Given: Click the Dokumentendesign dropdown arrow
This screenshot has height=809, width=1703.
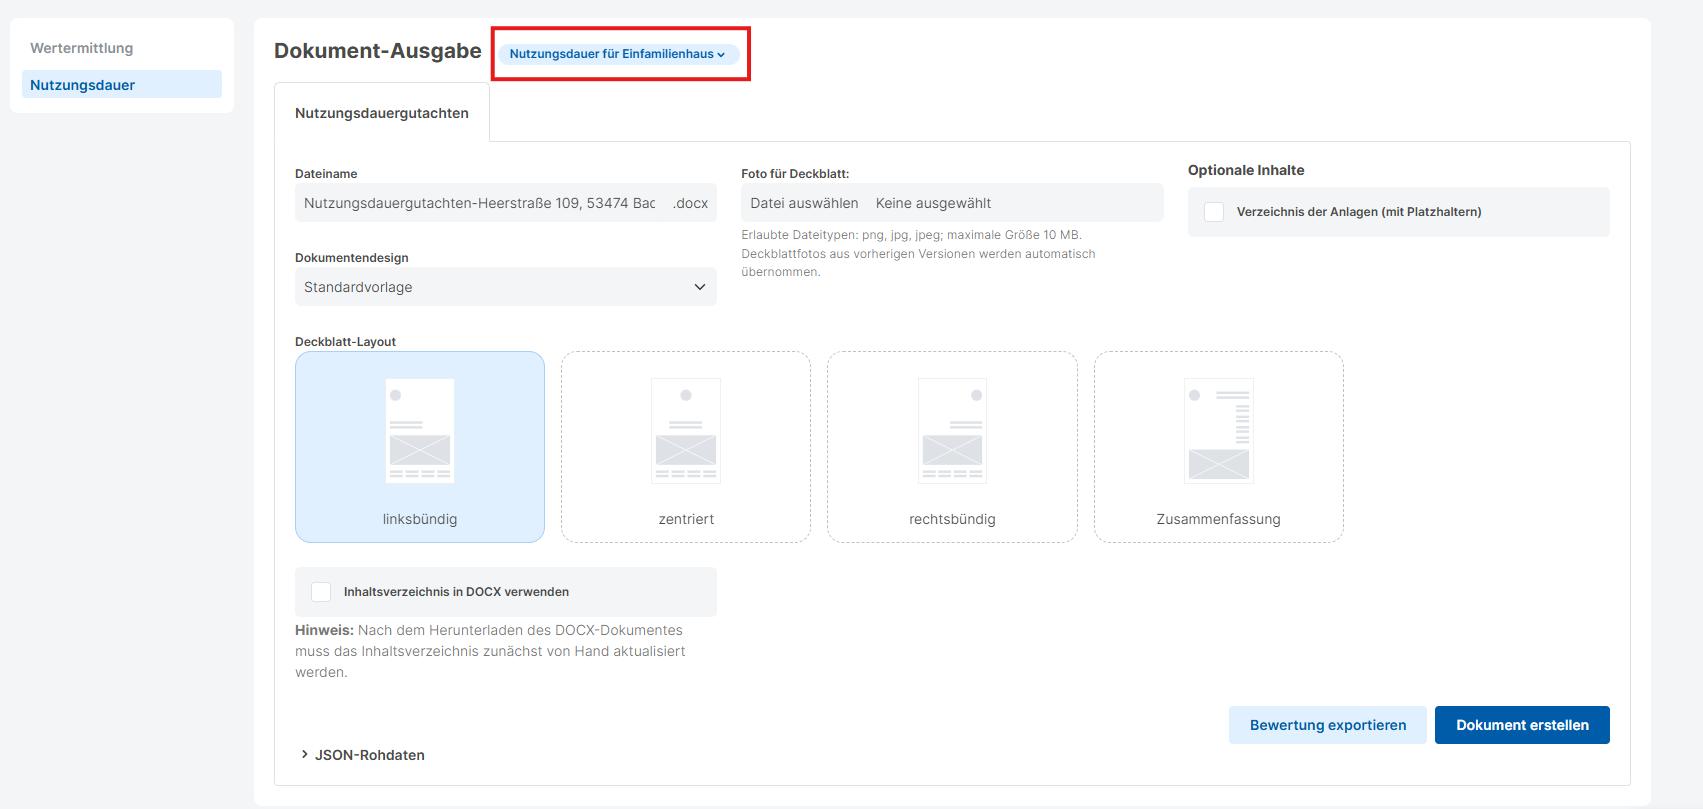Looking at the screenshot, I should 699,287.
